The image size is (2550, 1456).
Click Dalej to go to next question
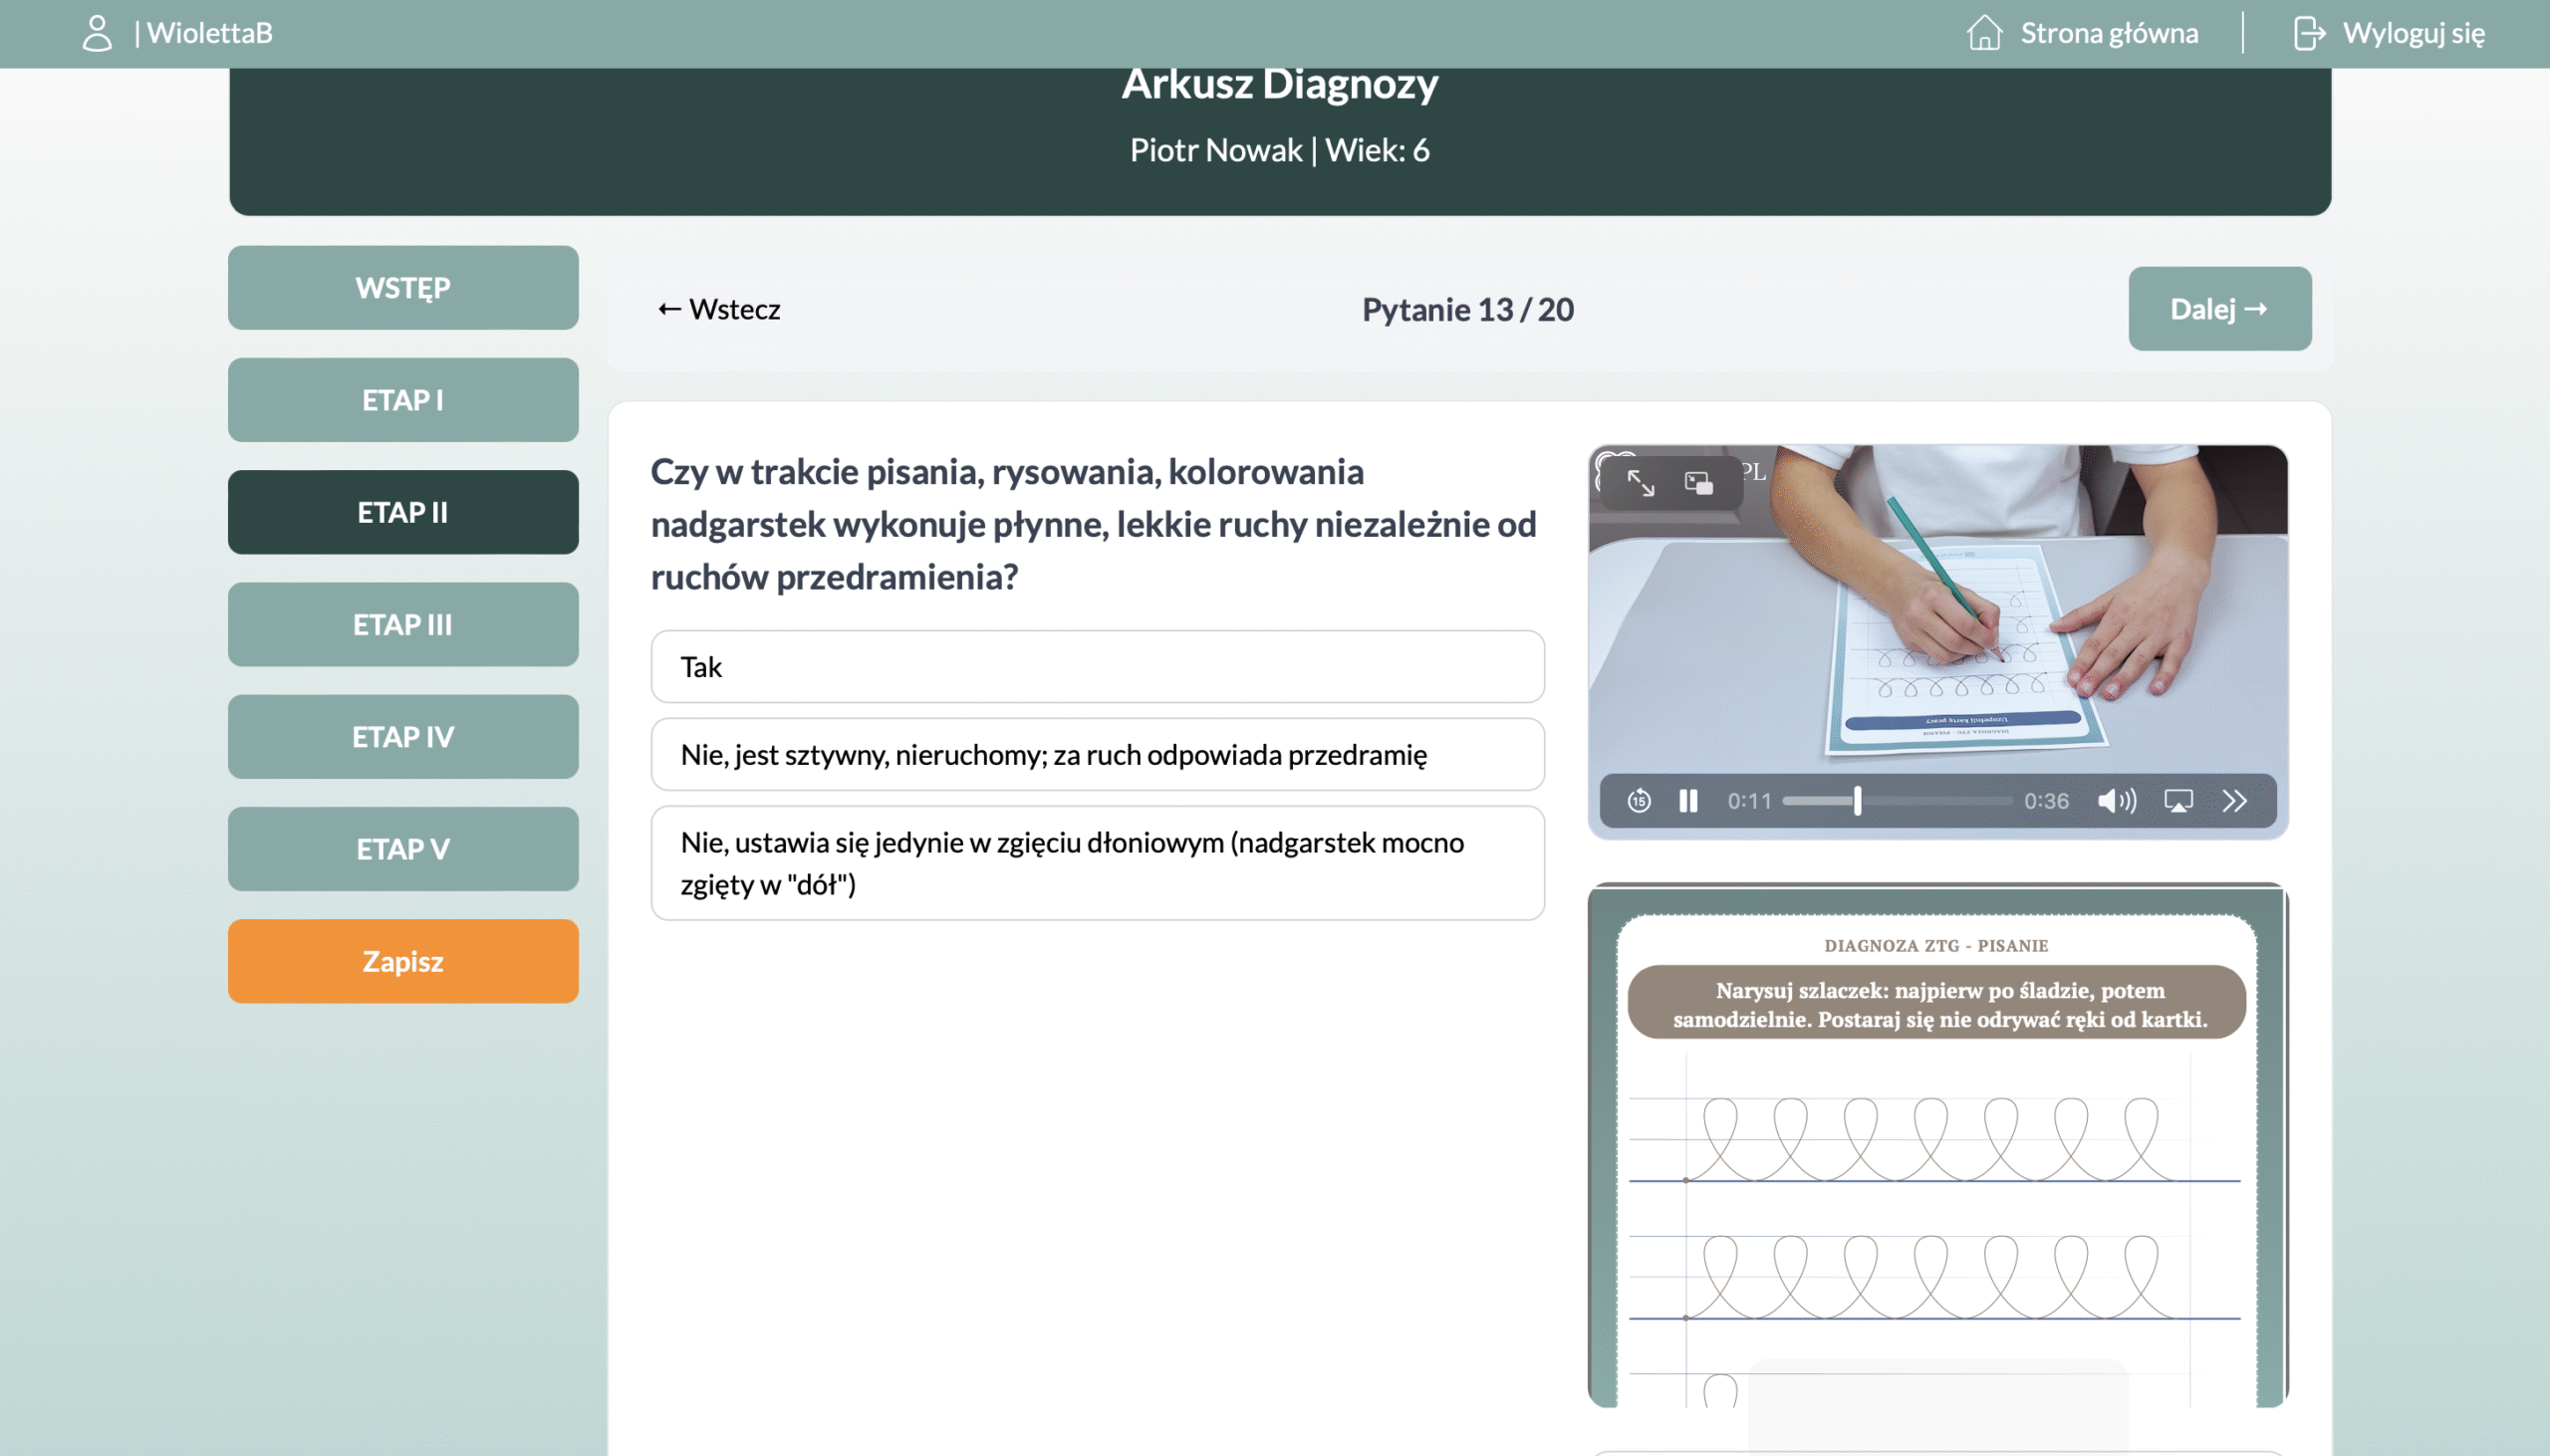pos(2219,309)
